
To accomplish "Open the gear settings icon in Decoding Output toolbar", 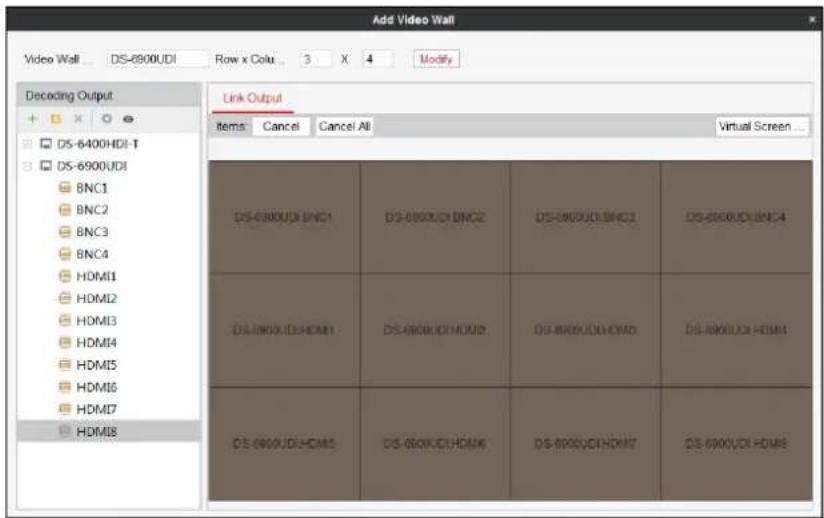I will (107, 119).
